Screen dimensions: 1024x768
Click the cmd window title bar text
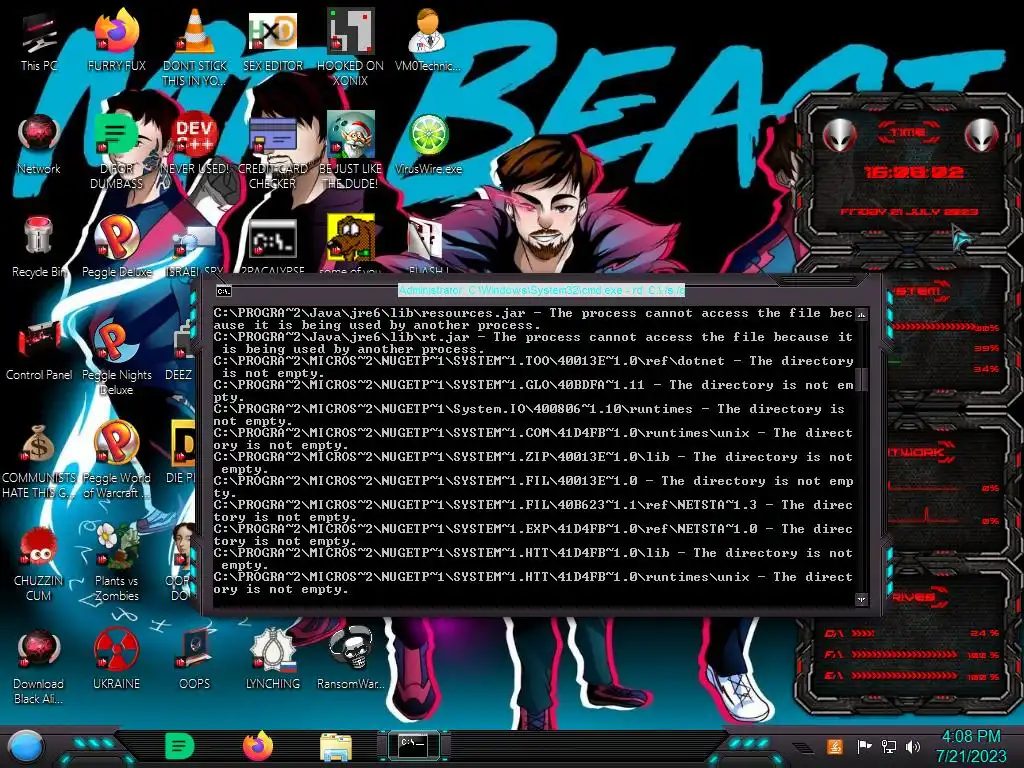541,290
